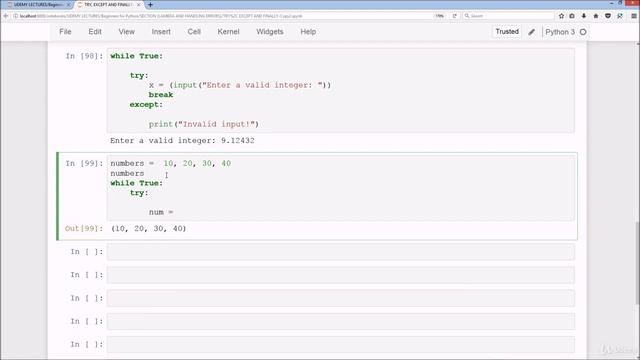Select the TRY, EXCEPT AND FINALLY tab

[109, 5]
